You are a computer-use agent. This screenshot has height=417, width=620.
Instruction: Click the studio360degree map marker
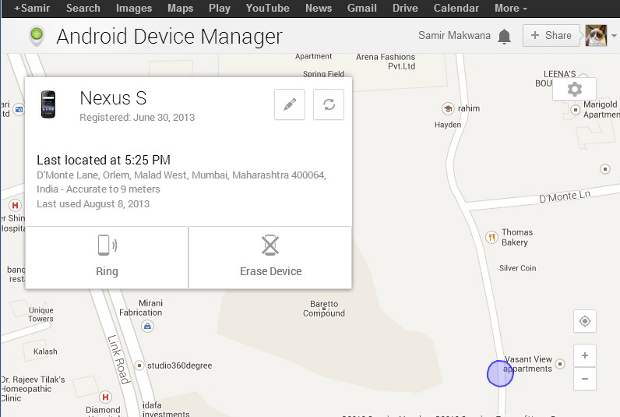(x=139, y=366)
